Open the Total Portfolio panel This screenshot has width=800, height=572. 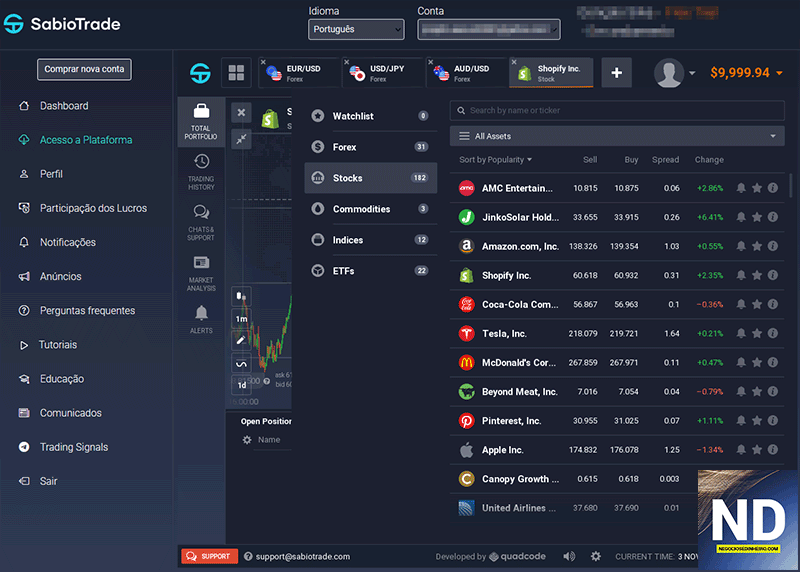(x=201, y=122)
